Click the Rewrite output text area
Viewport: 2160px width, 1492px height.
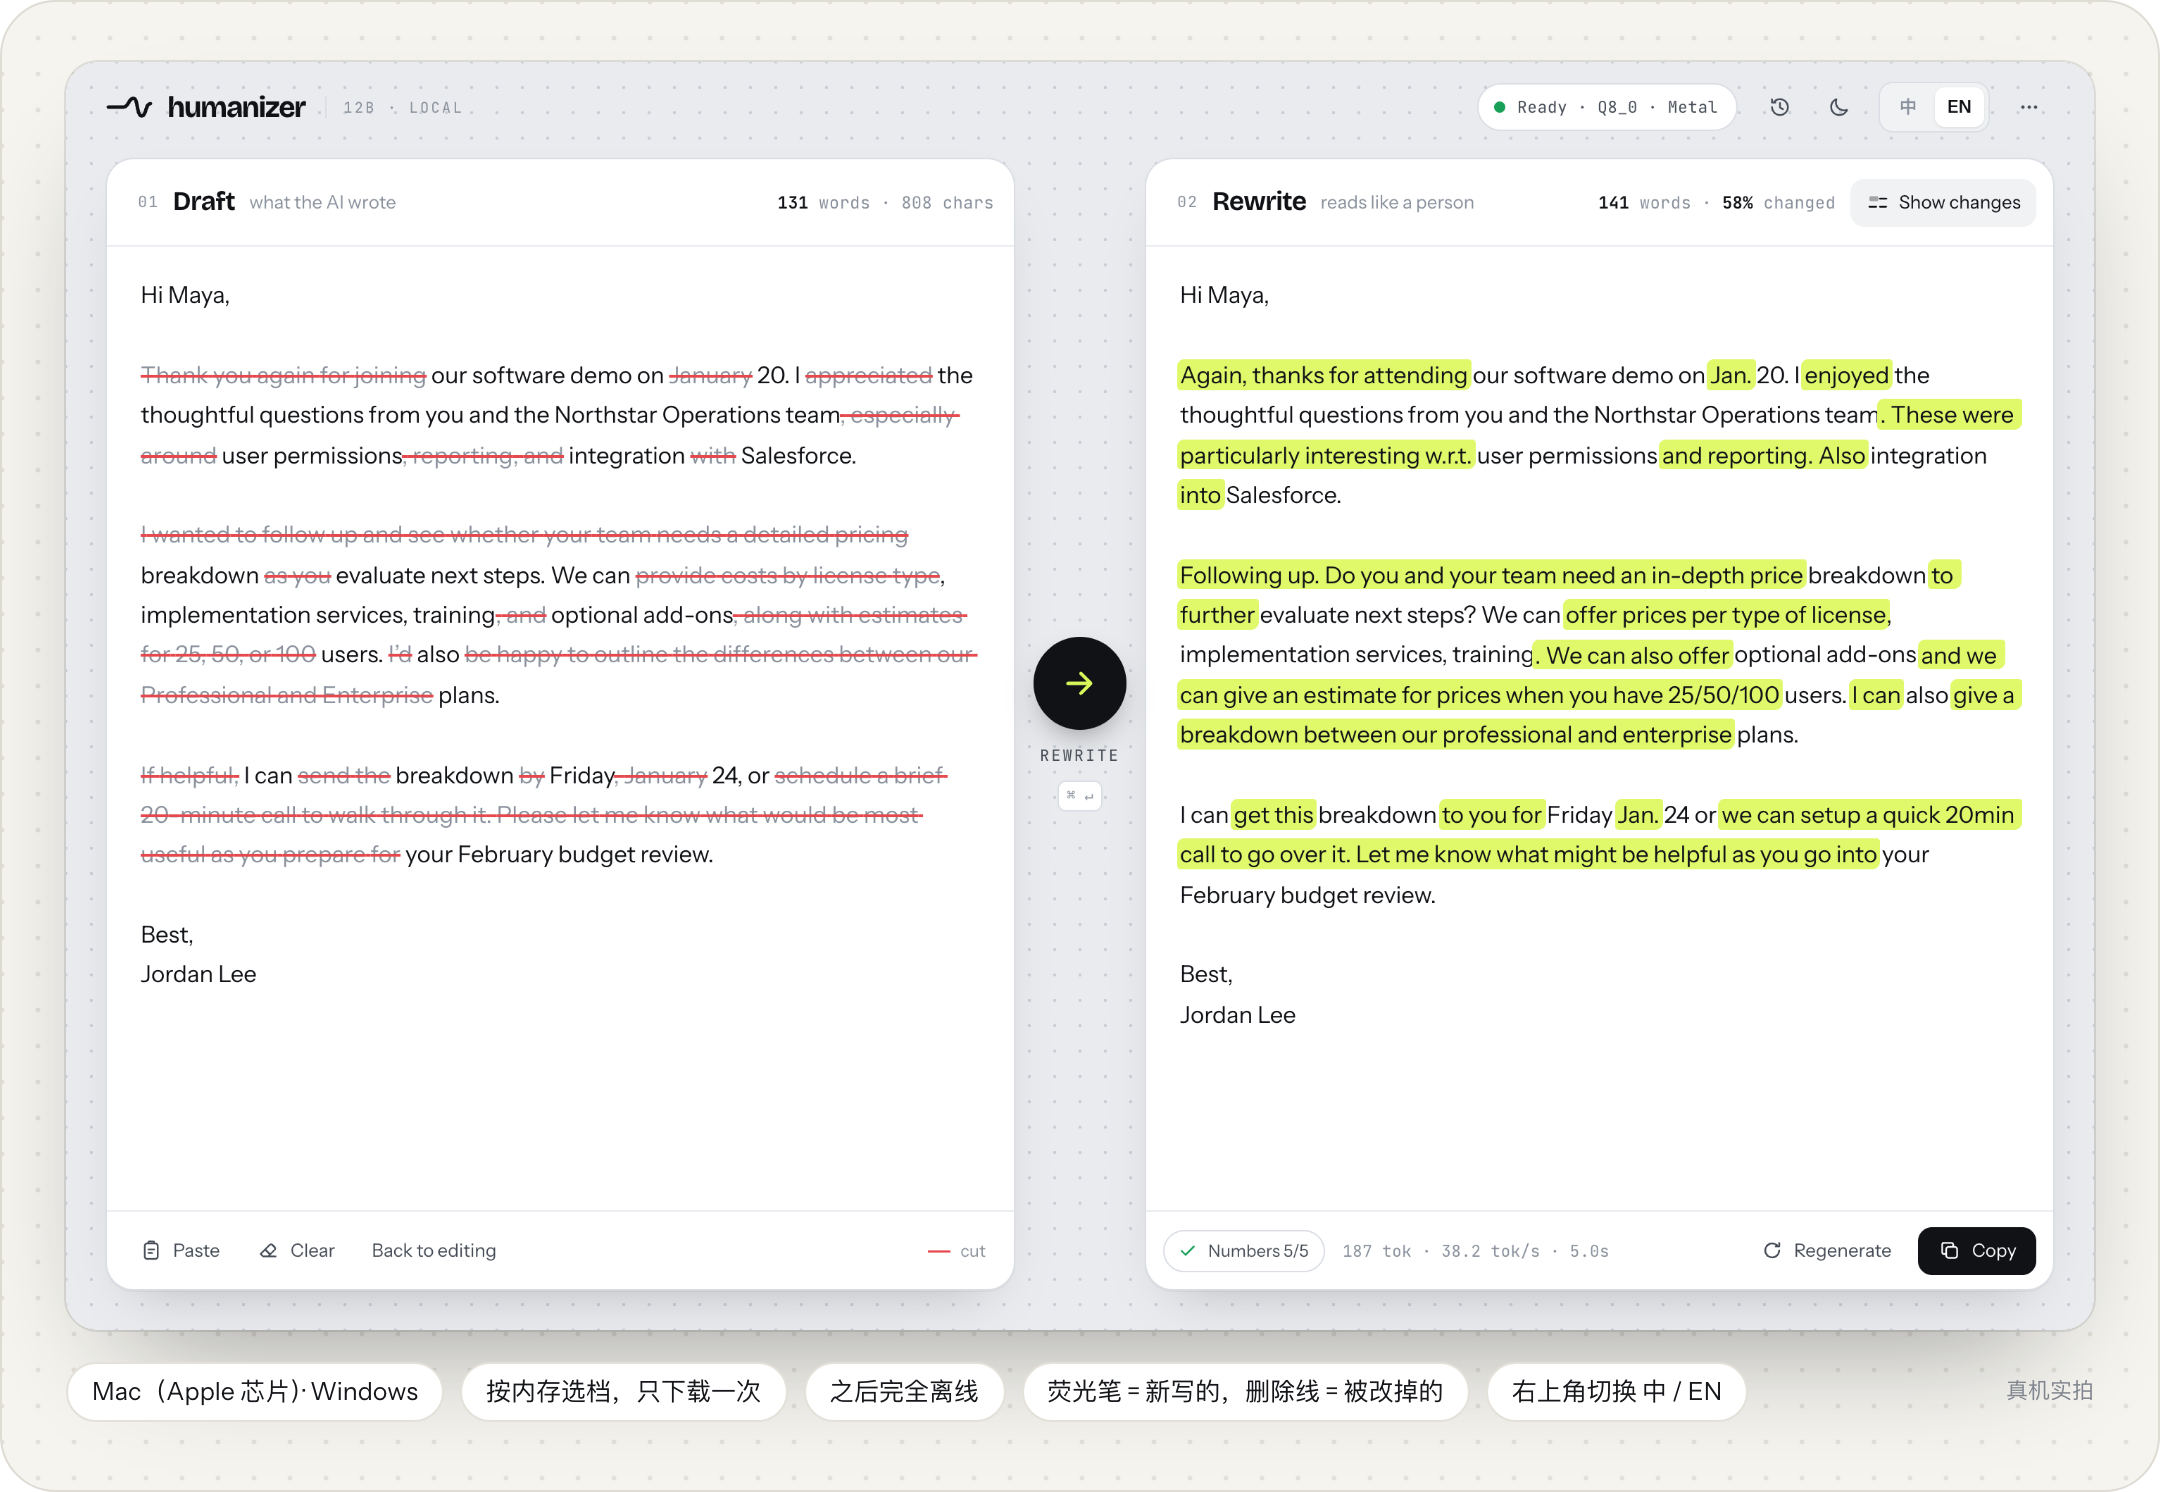(1598, 728)
